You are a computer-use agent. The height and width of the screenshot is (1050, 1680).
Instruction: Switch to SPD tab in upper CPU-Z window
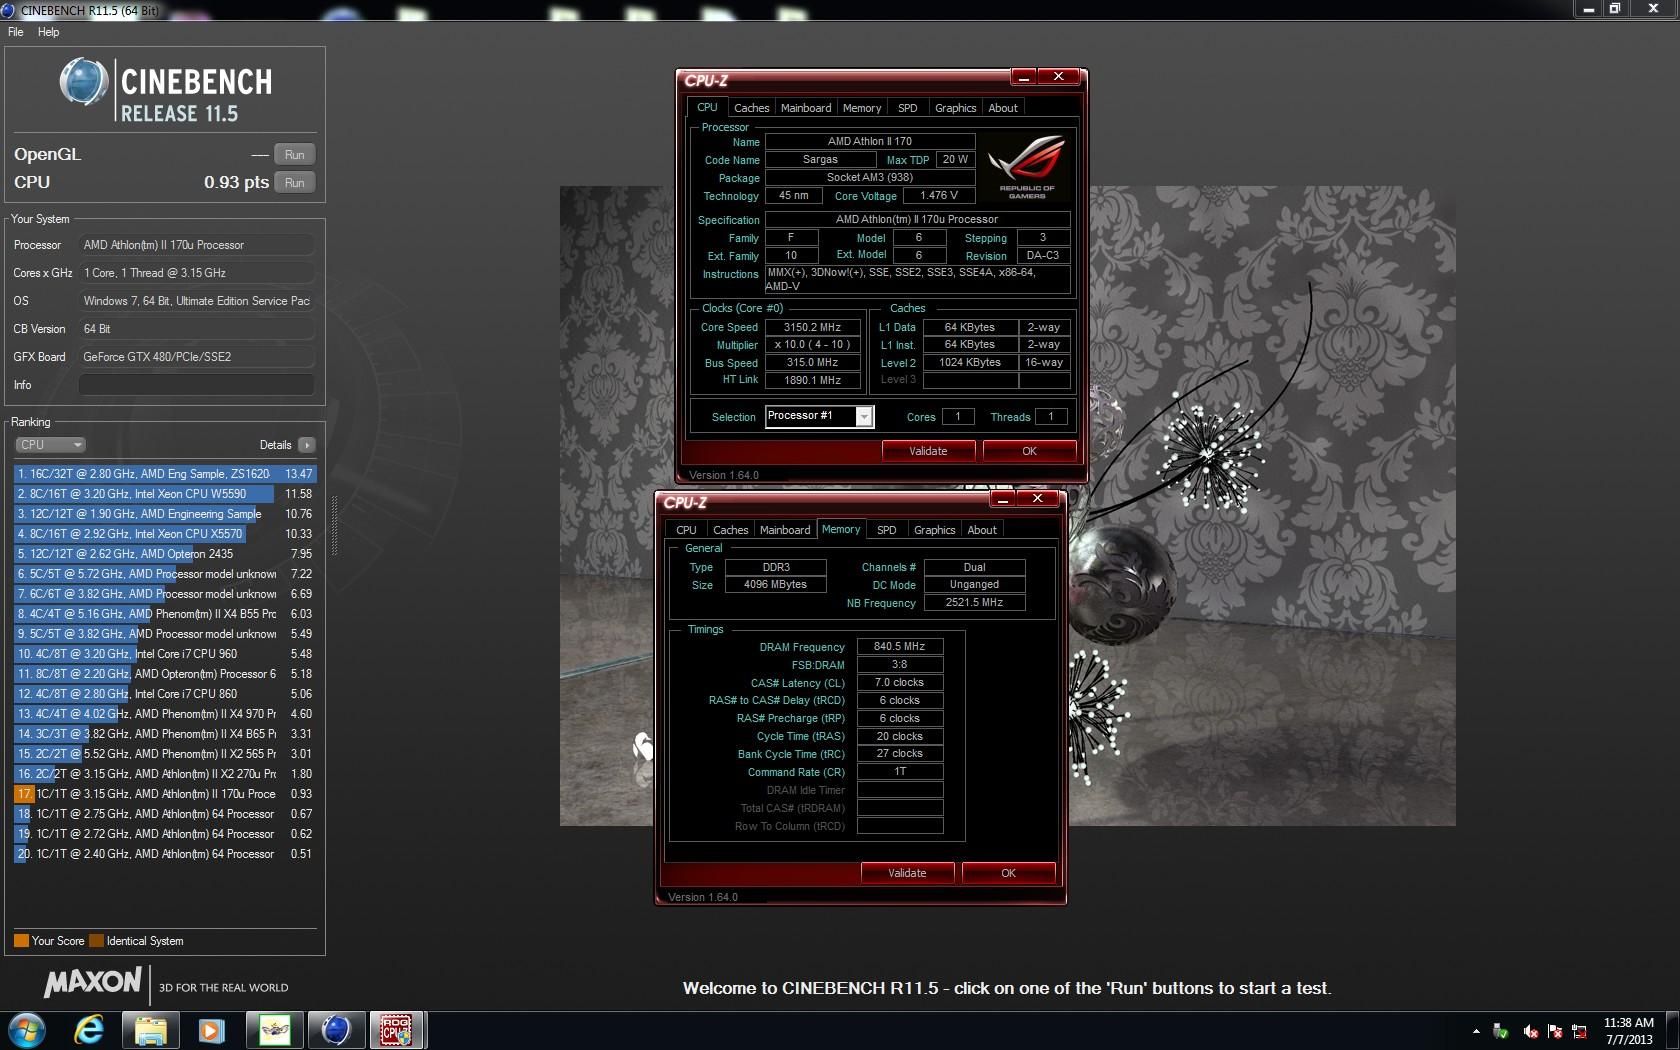(x=908, y=108)
